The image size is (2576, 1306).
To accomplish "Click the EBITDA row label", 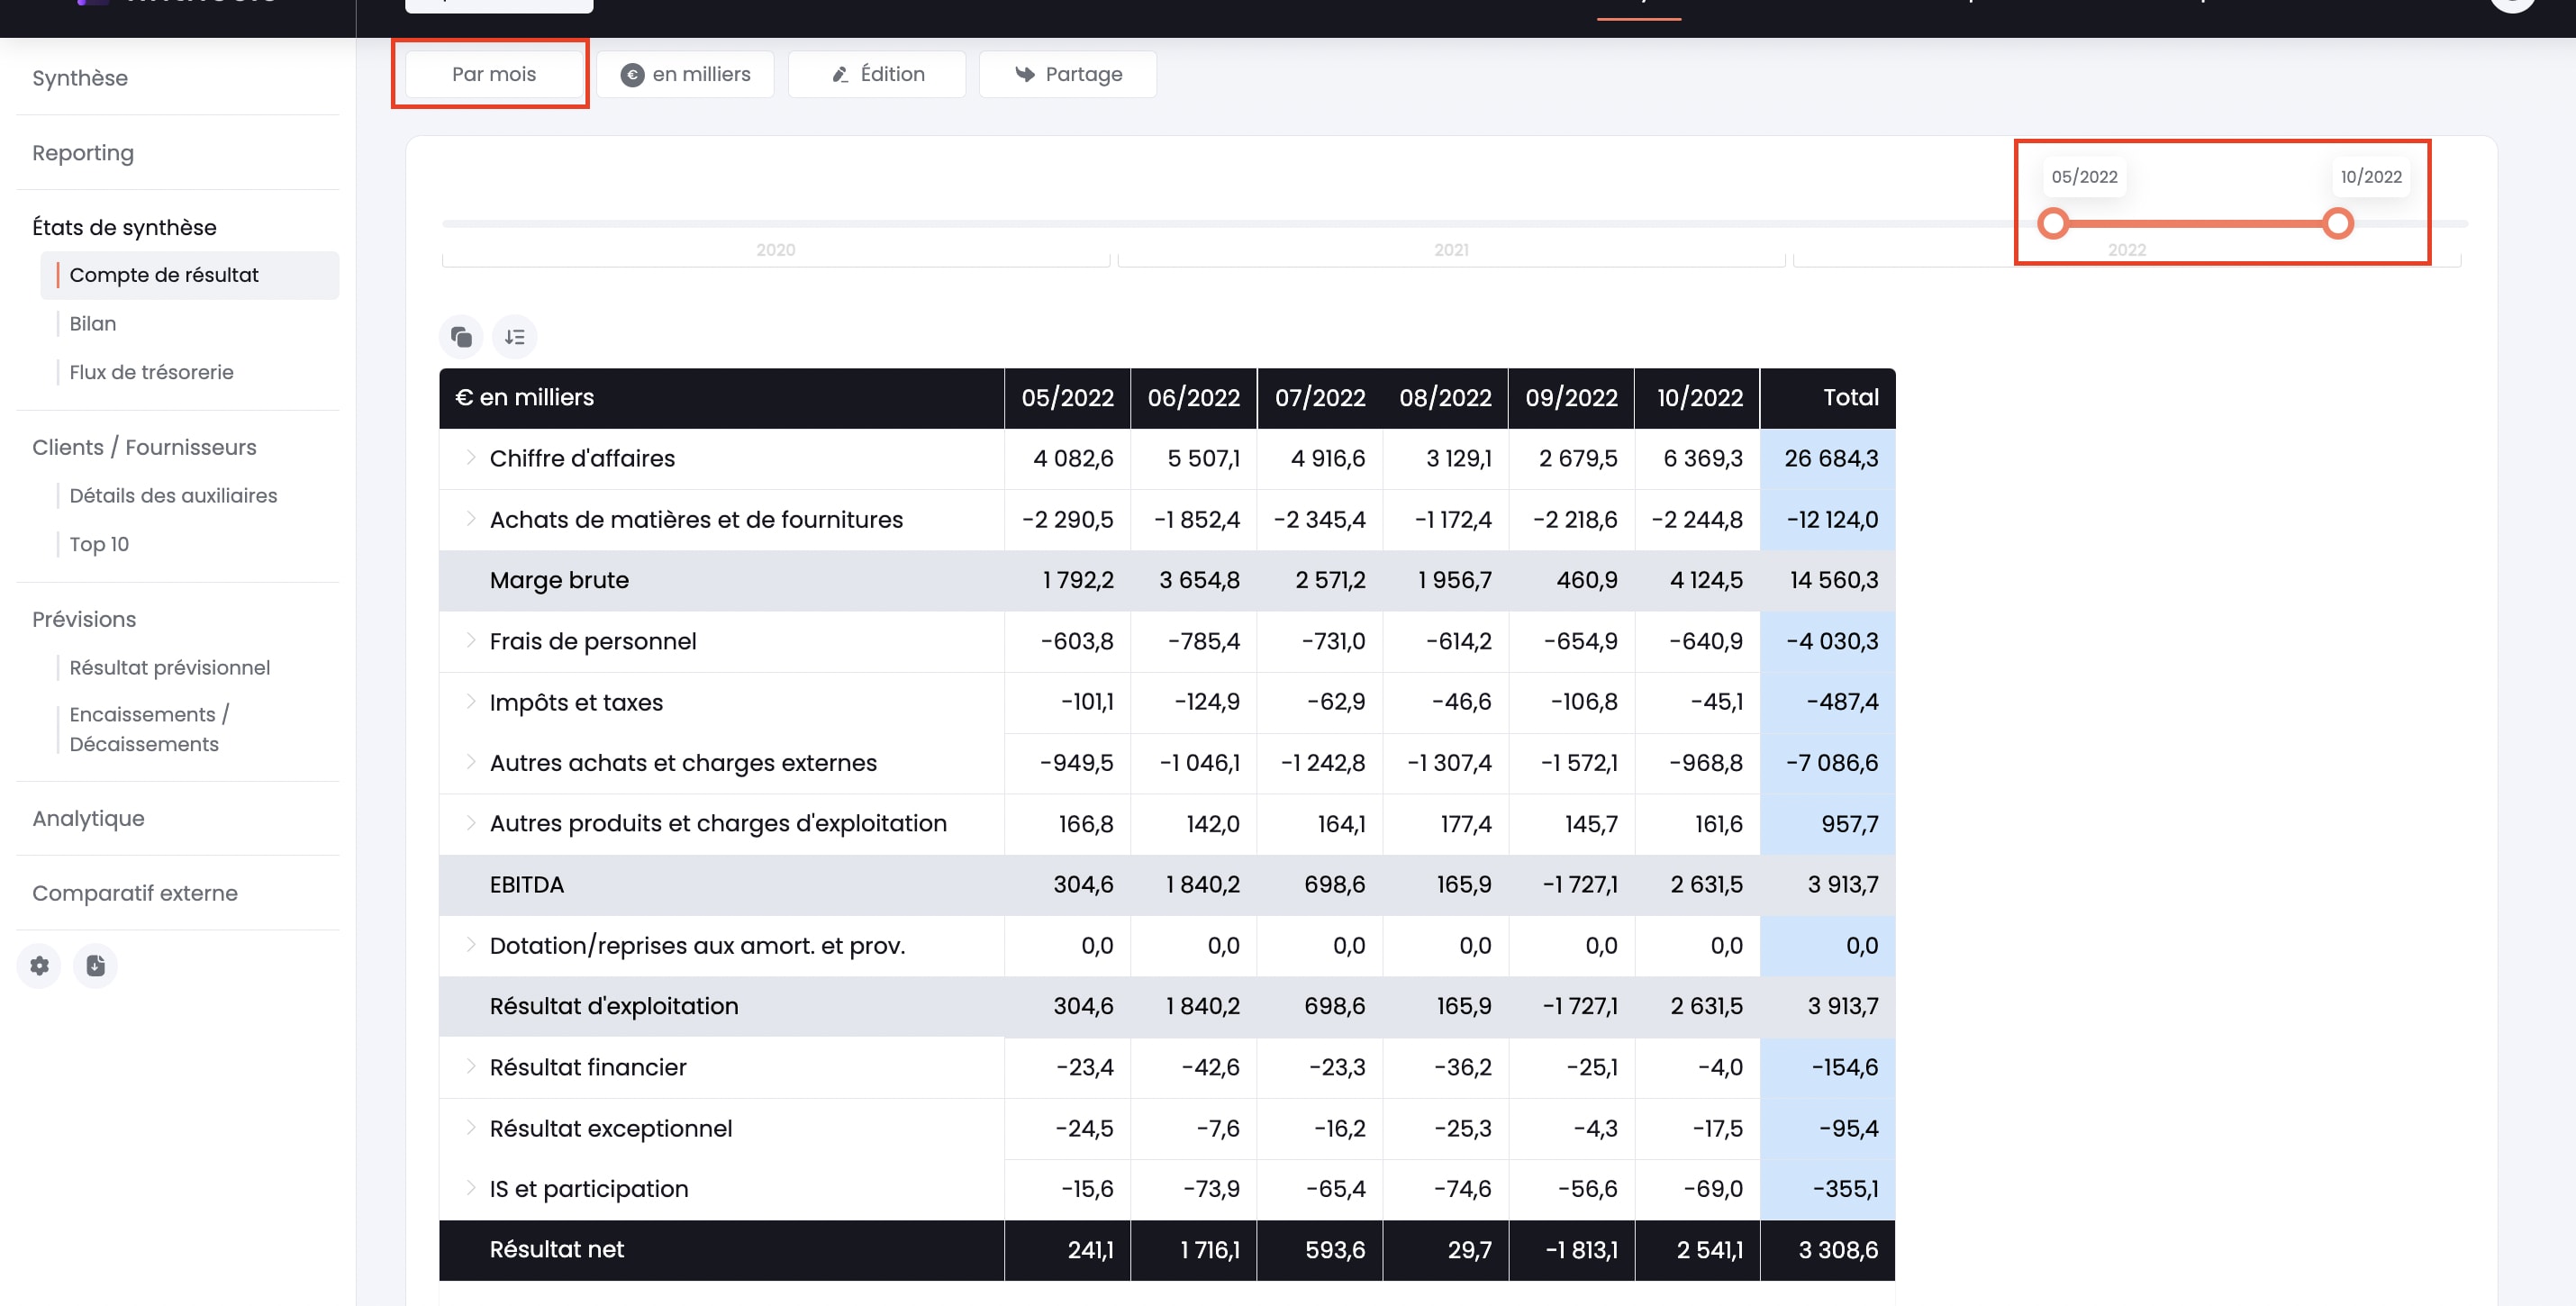I will pyautogui.click(x=527, y=885).
